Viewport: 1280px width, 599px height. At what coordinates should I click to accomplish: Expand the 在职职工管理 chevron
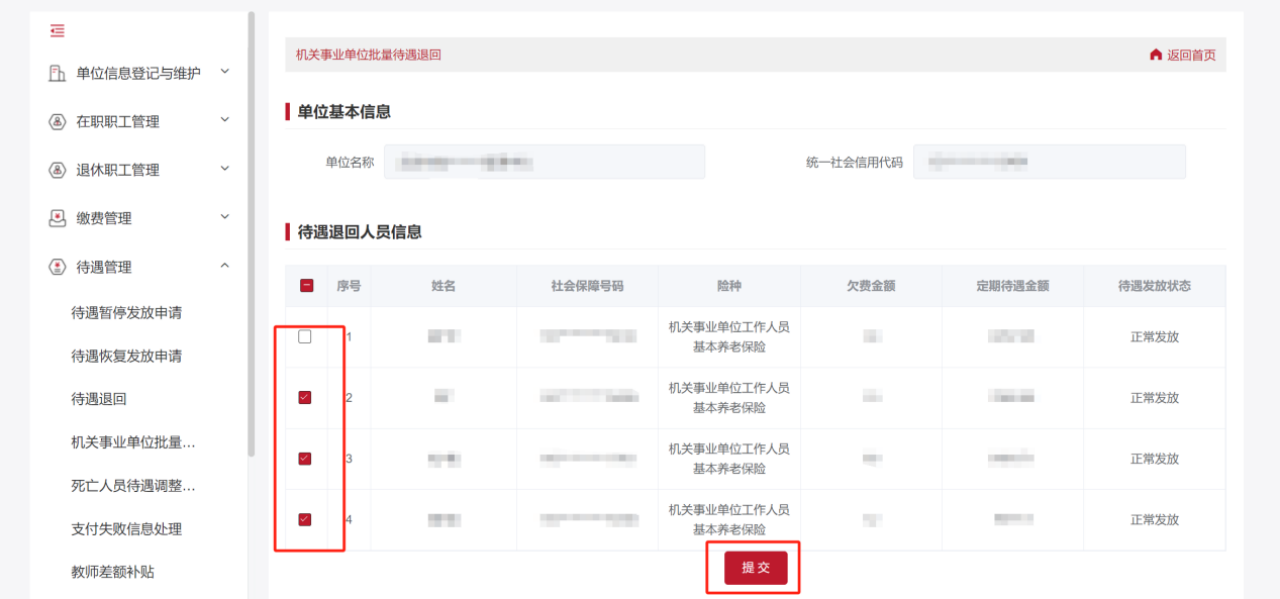(225, 121)
